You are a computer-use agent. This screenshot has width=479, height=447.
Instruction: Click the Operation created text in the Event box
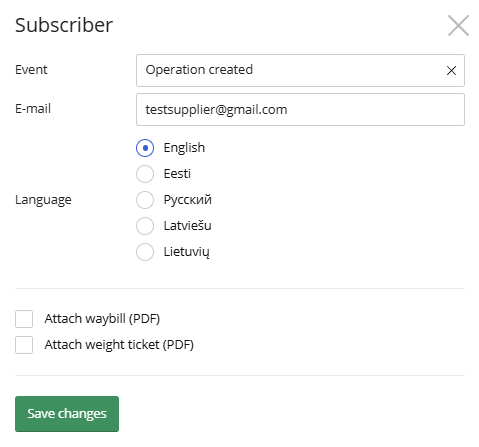(199, 70)
